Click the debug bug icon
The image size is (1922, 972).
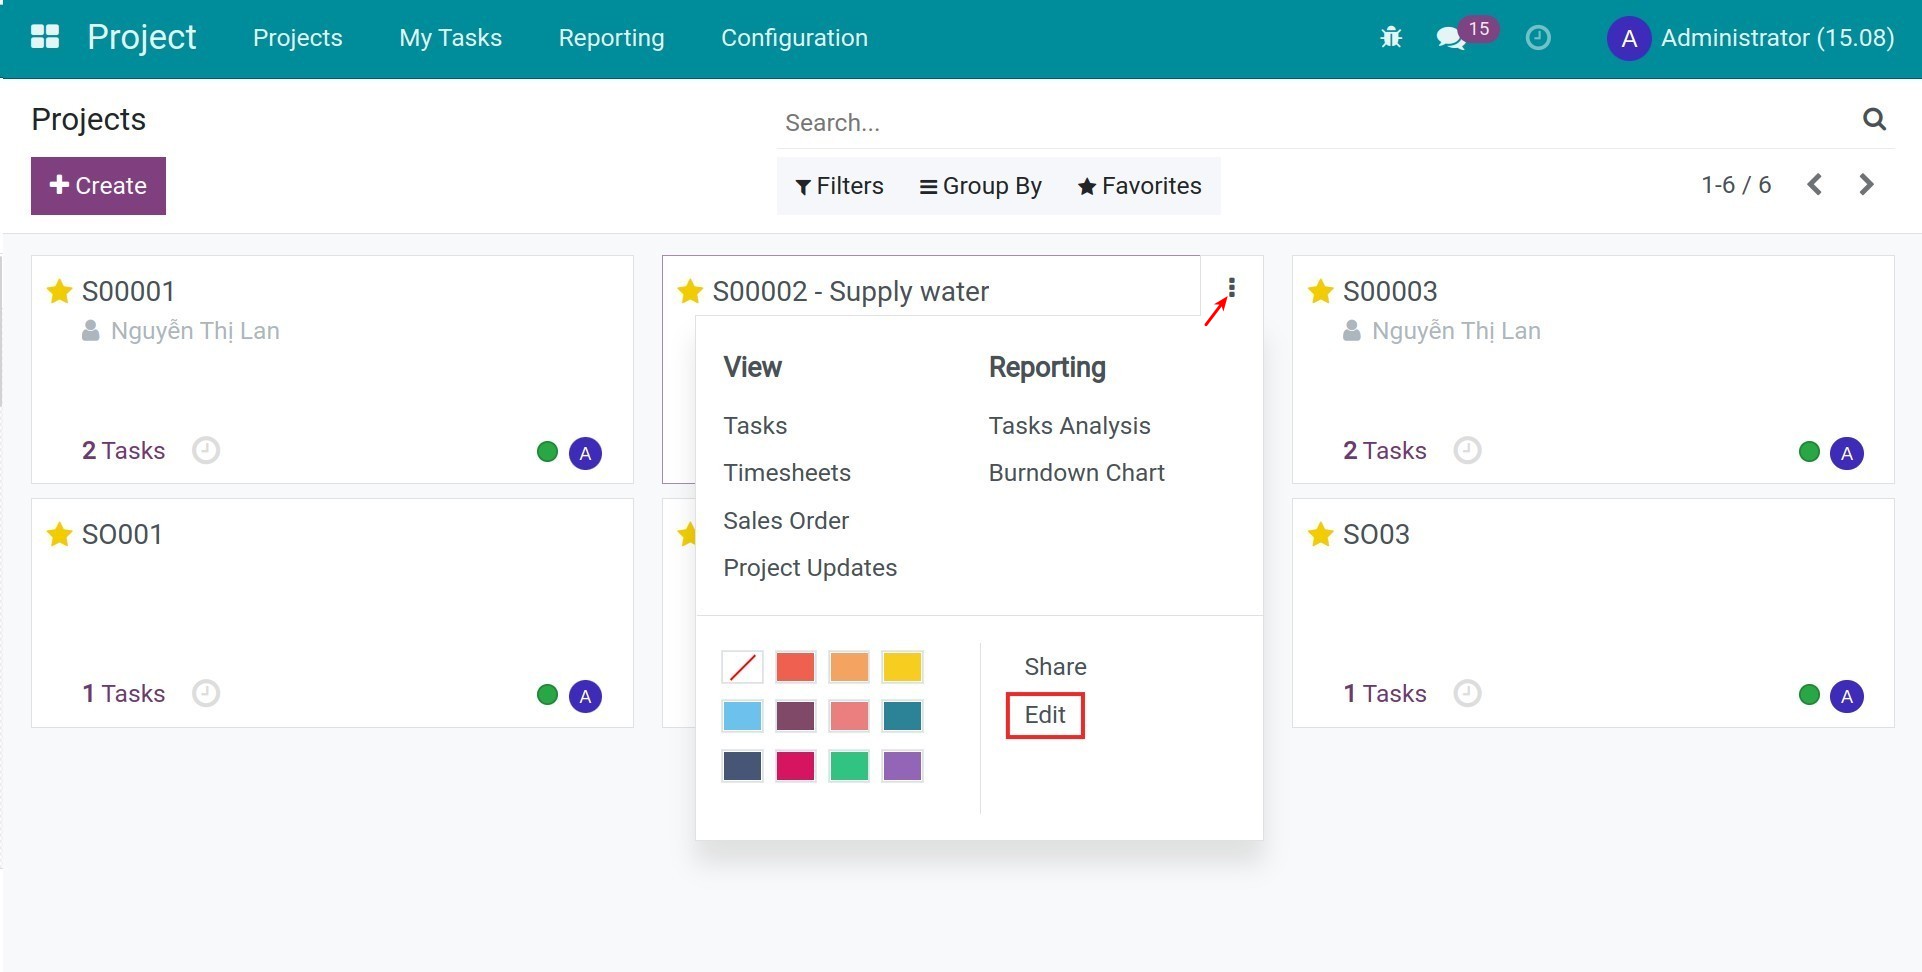coord(1390,38)
